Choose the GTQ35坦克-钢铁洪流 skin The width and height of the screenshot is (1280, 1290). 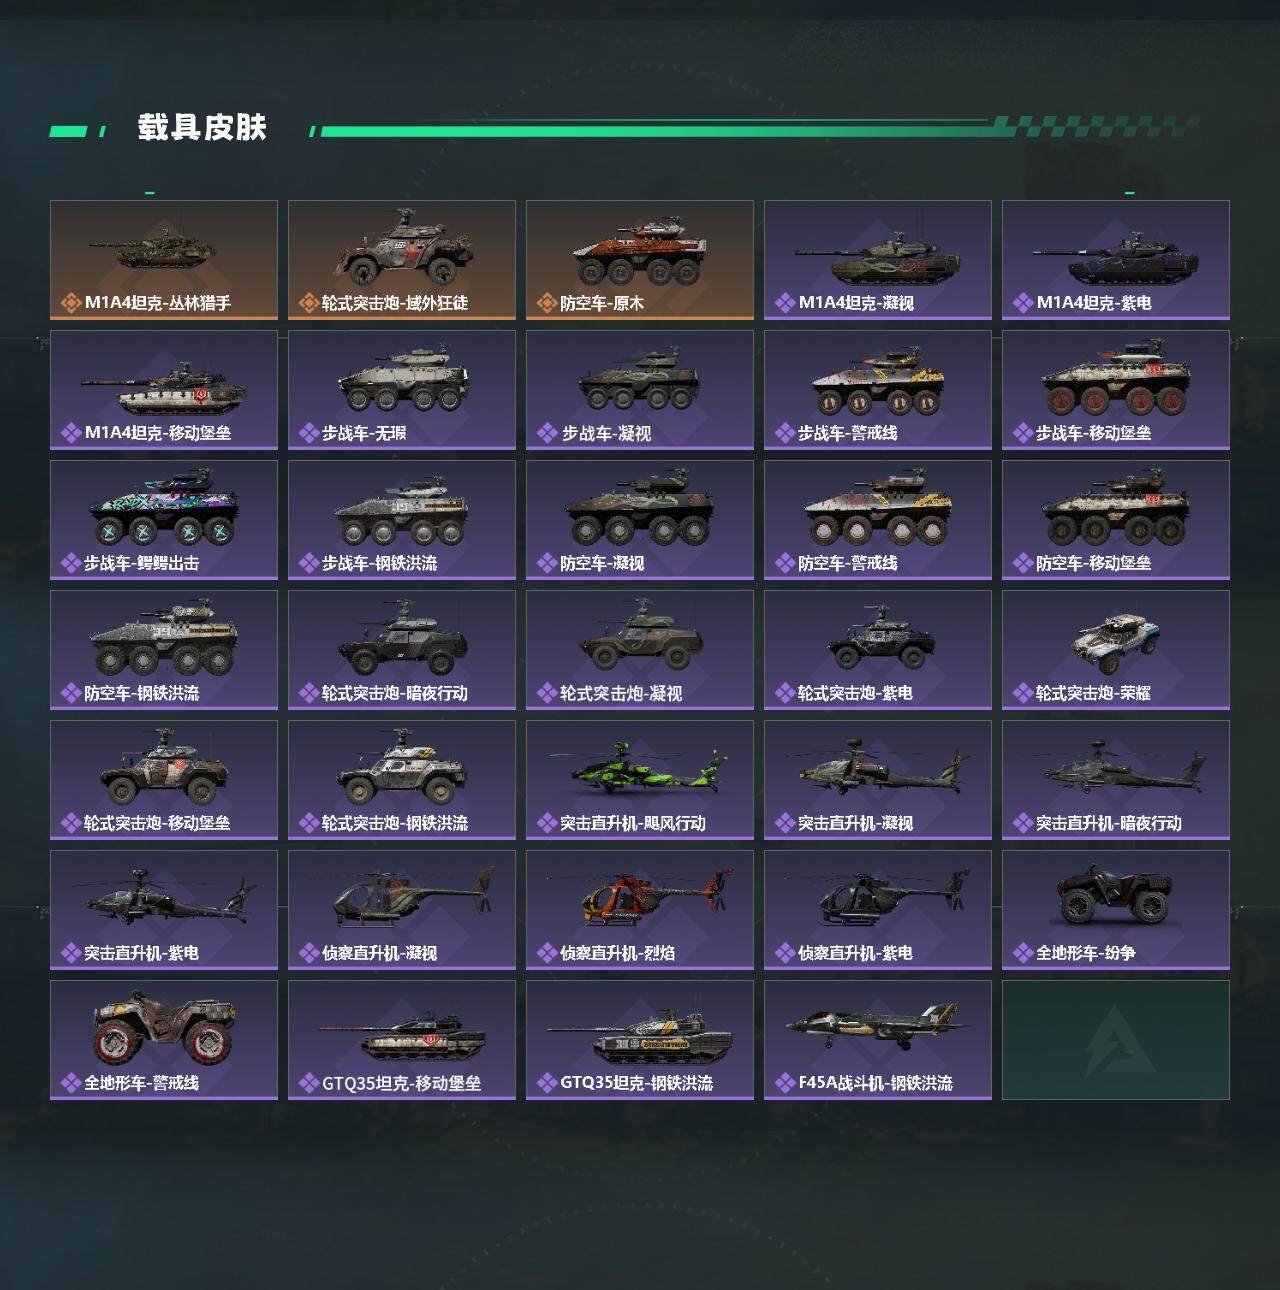640,1040
